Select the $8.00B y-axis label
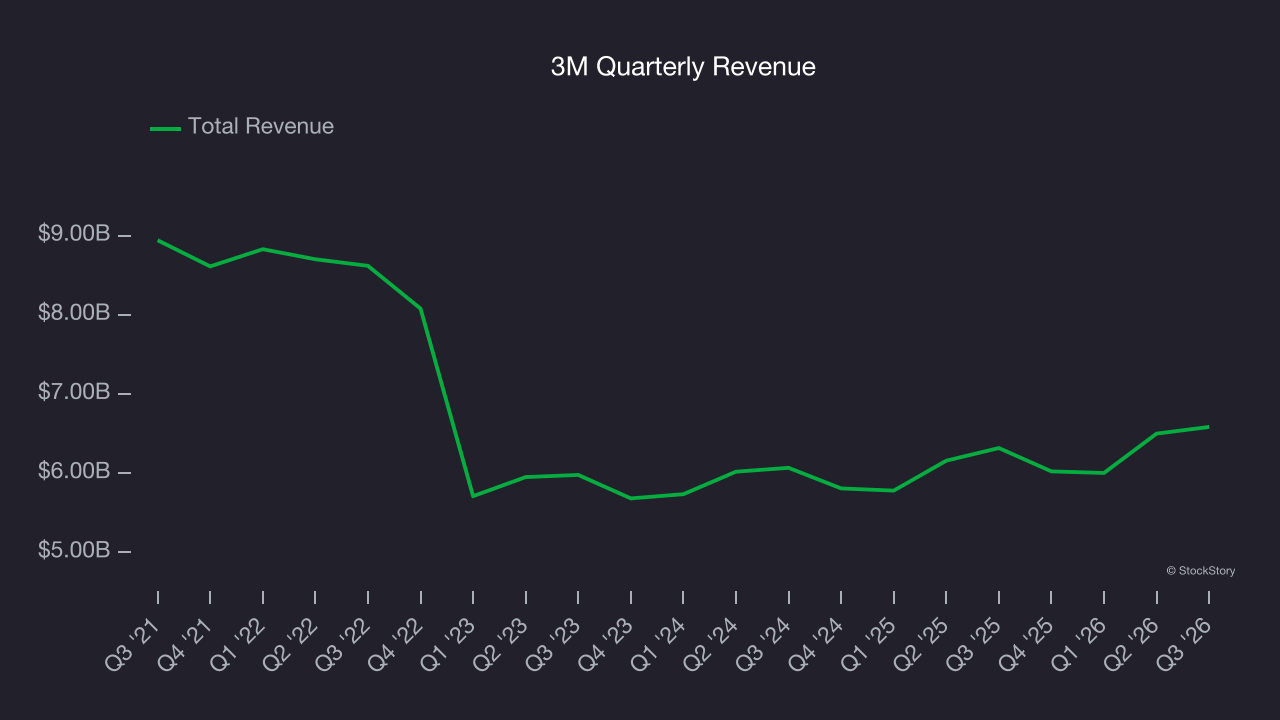This screenshot has height=720, width=1280. pyautogui.click(x=74, y=313)
